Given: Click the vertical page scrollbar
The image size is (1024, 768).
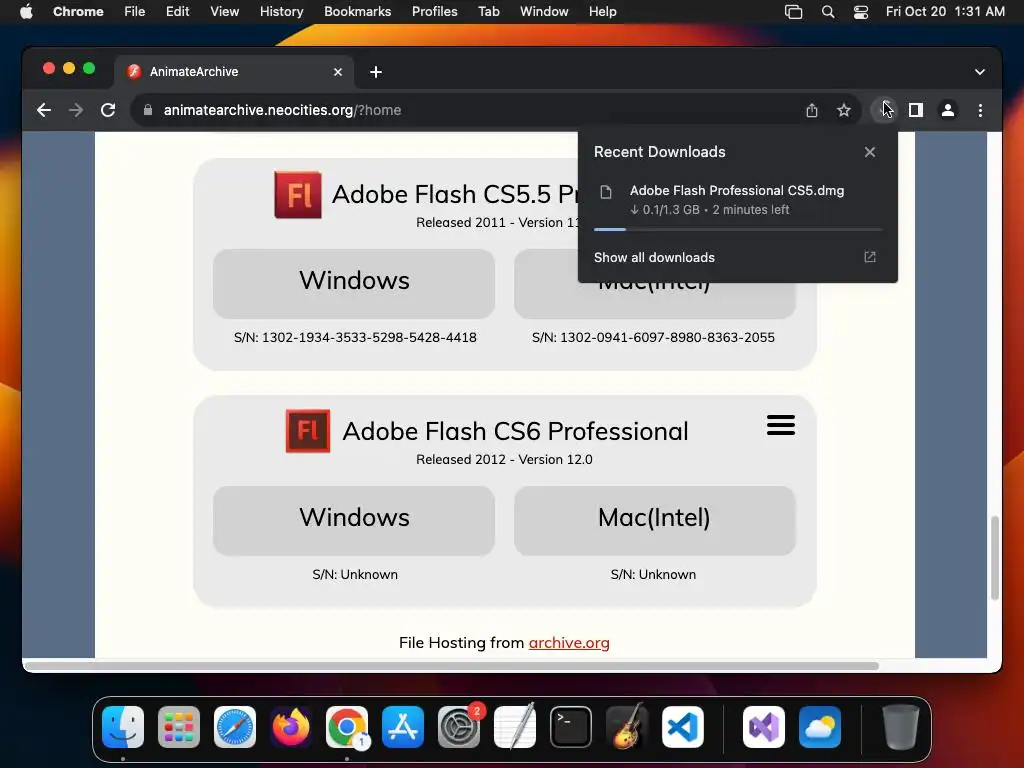Looking at the screenshot, I should (x=995, y=558).
